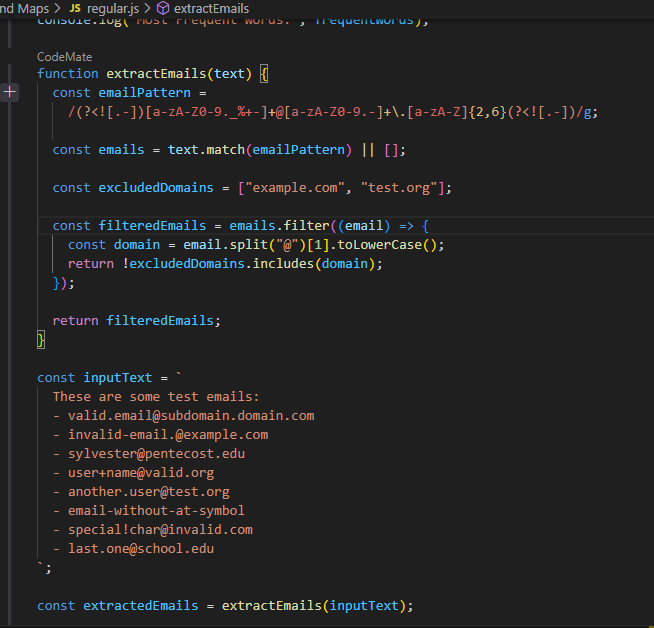Click the closing brace of extractEmails

(41, 340)
